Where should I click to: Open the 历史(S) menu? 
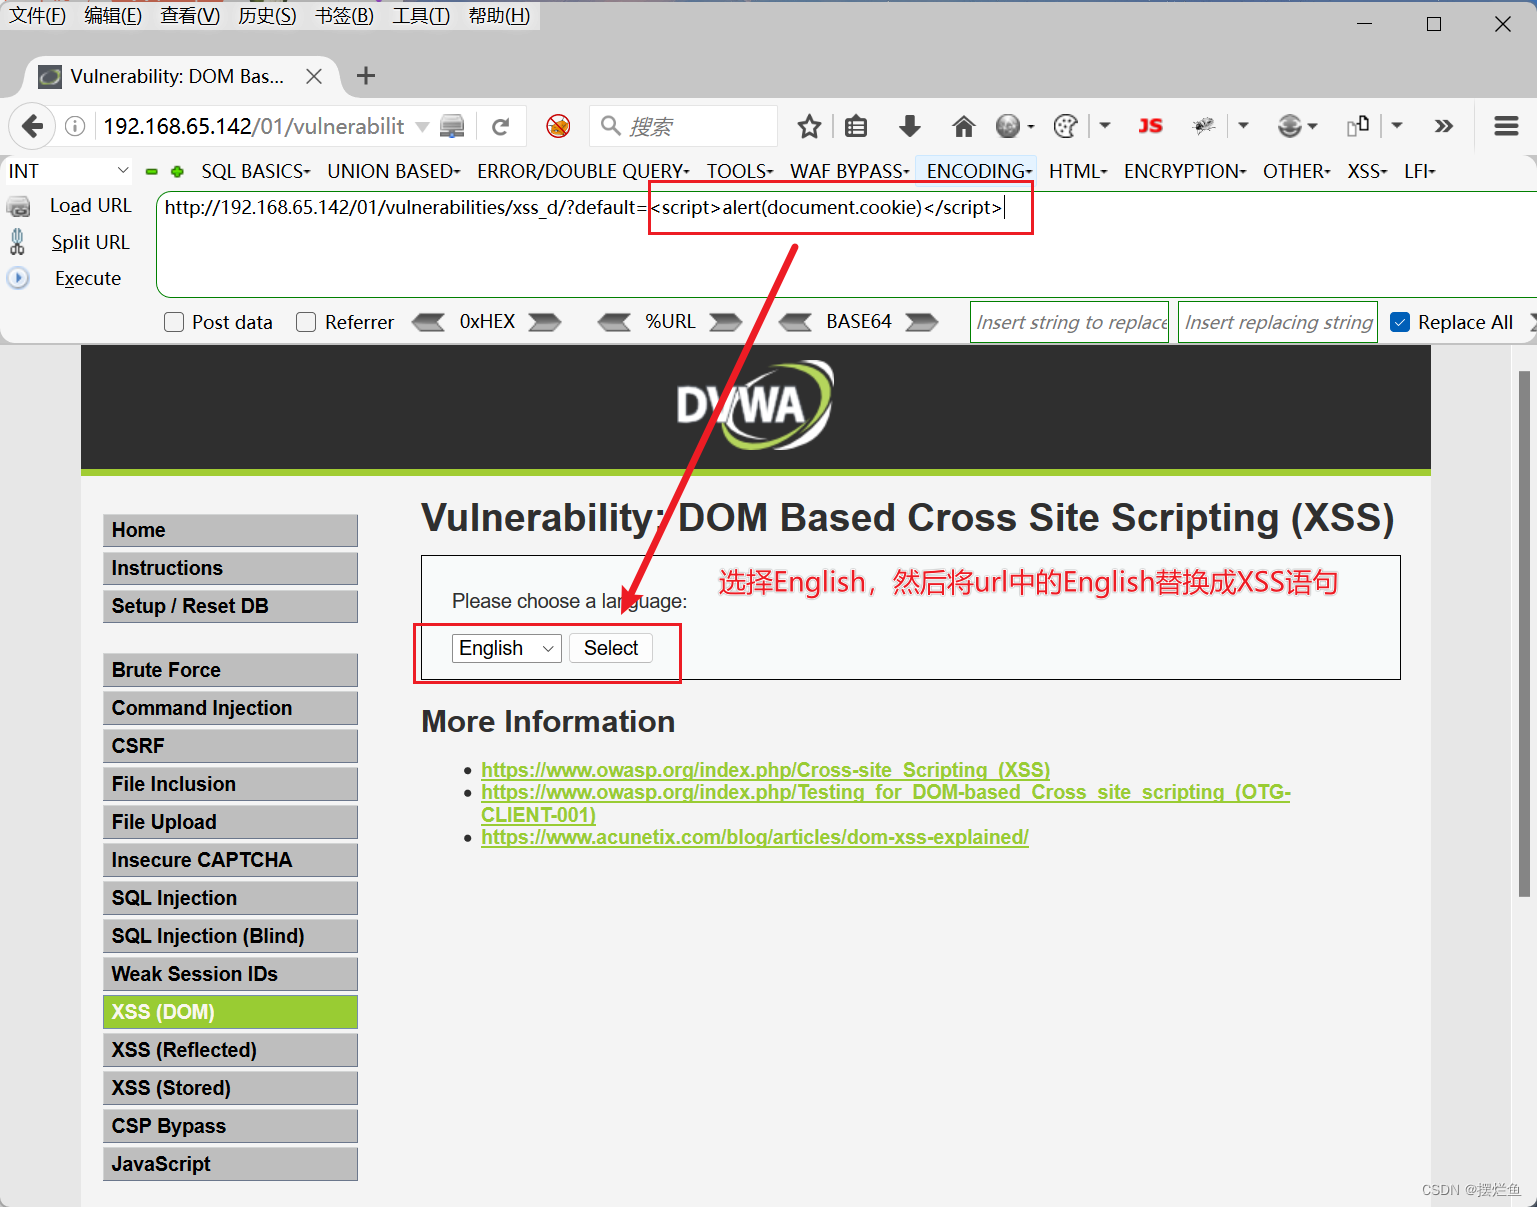(x=267, y=16)
